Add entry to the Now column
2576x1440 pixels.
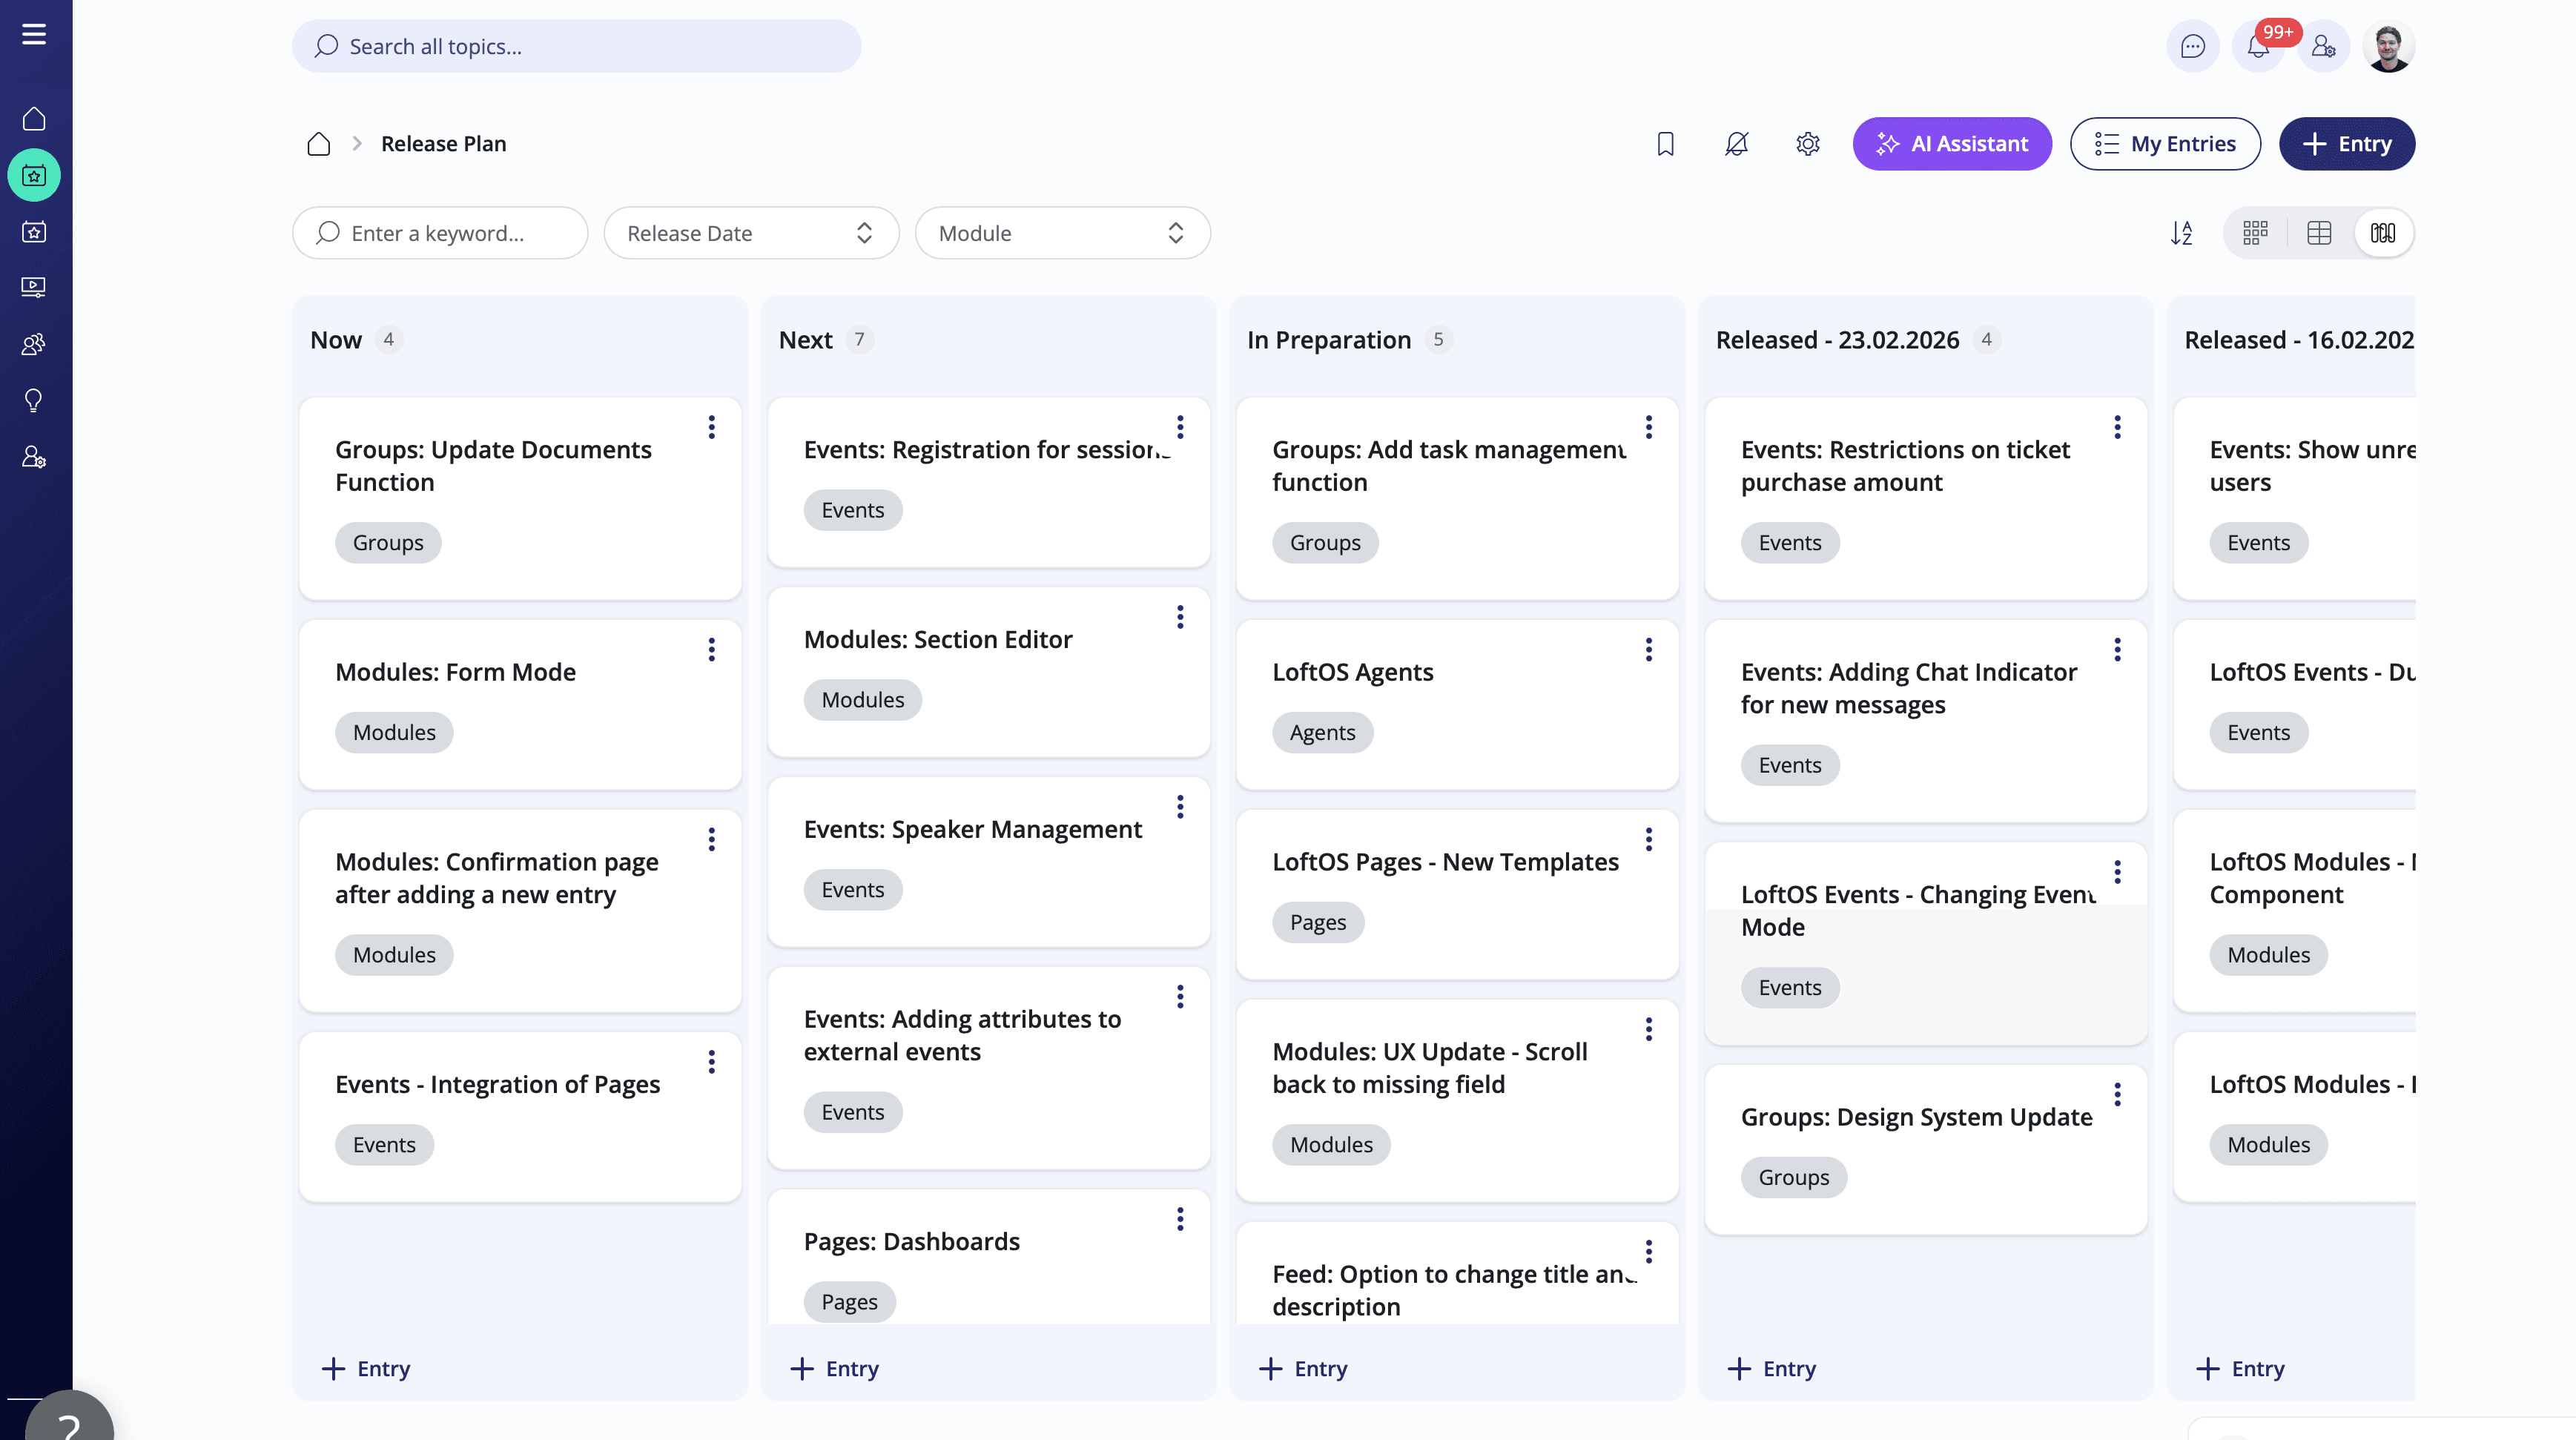[366, 1368]
